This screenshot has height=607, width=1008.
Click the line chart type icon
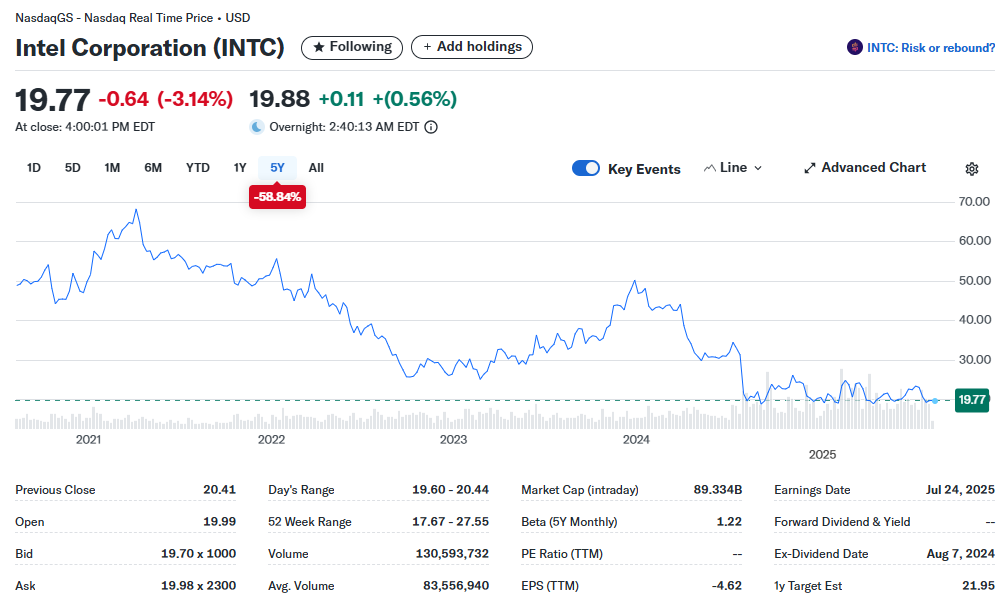tap(710, 168)
